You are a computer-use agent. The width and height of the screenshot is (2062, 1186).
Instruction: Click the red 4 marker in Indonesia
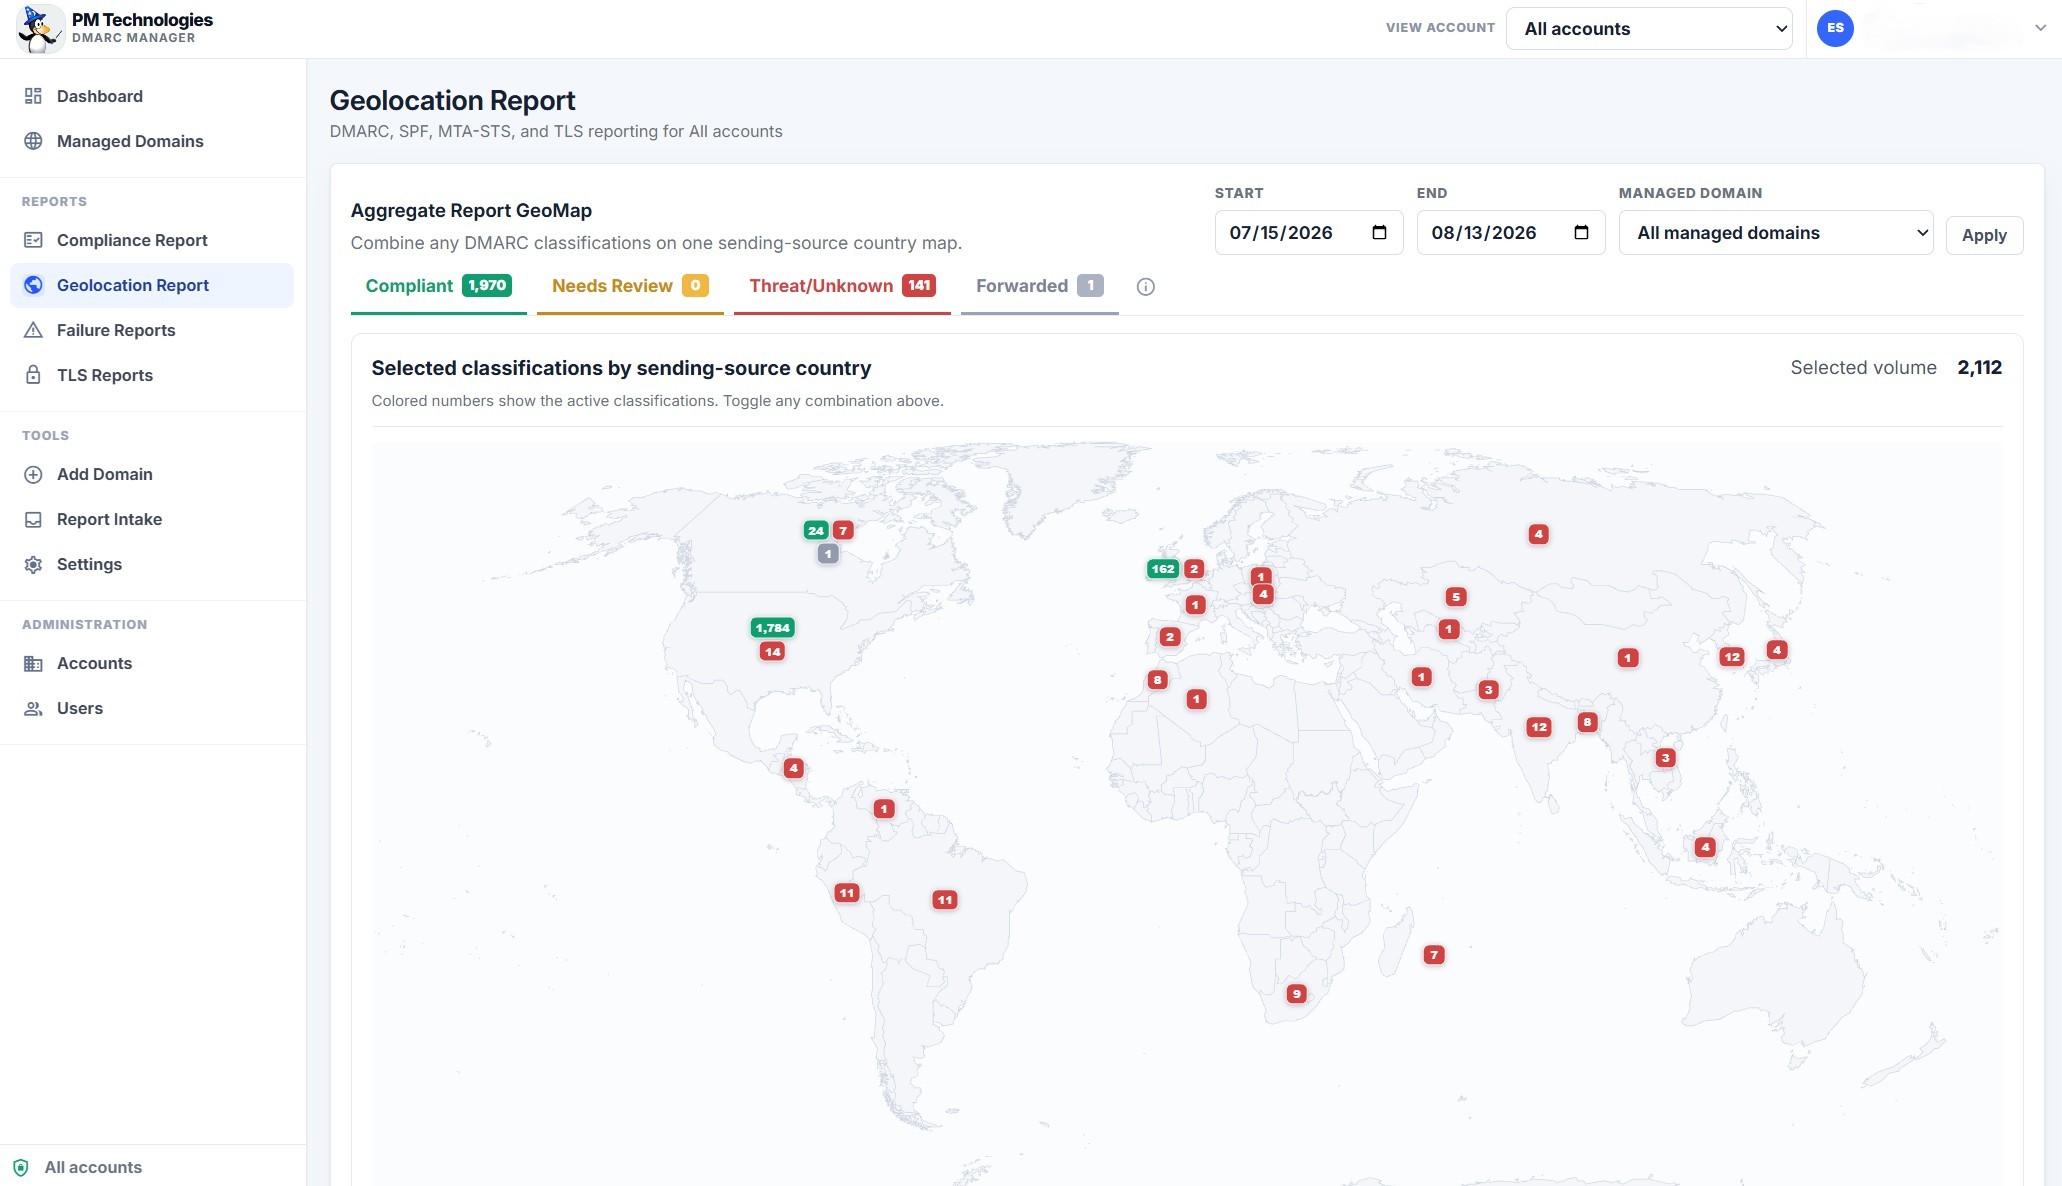pyautogui.click(x=1705, y=847)
